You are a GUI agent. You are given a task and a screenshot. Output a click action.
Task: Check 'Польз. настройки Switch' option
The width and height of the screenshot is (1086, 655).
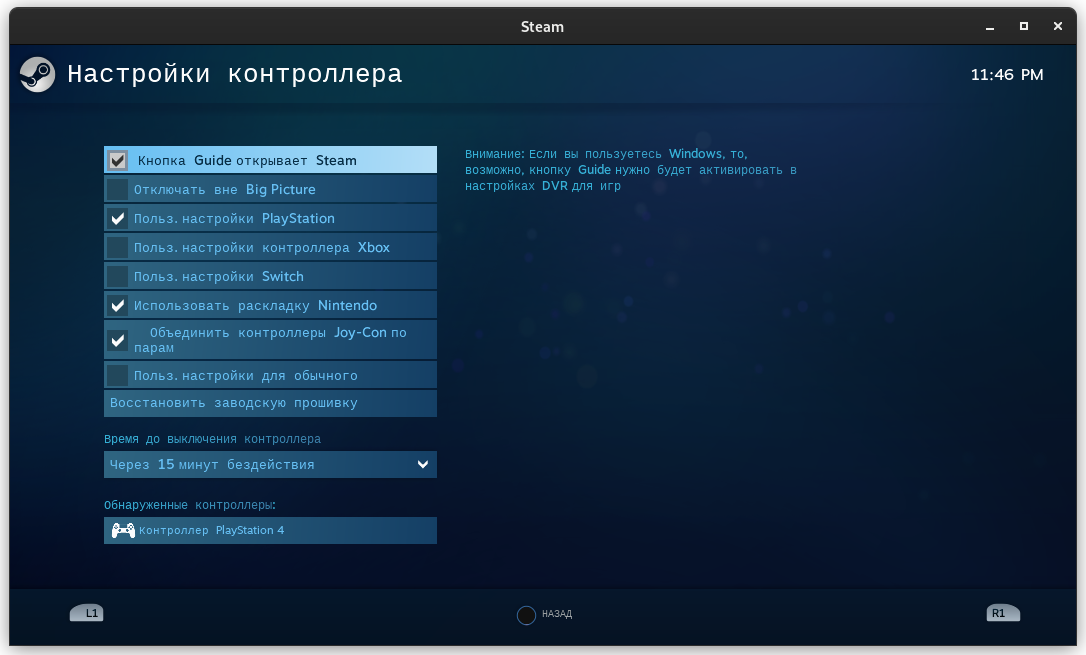[x=118, y=277]
